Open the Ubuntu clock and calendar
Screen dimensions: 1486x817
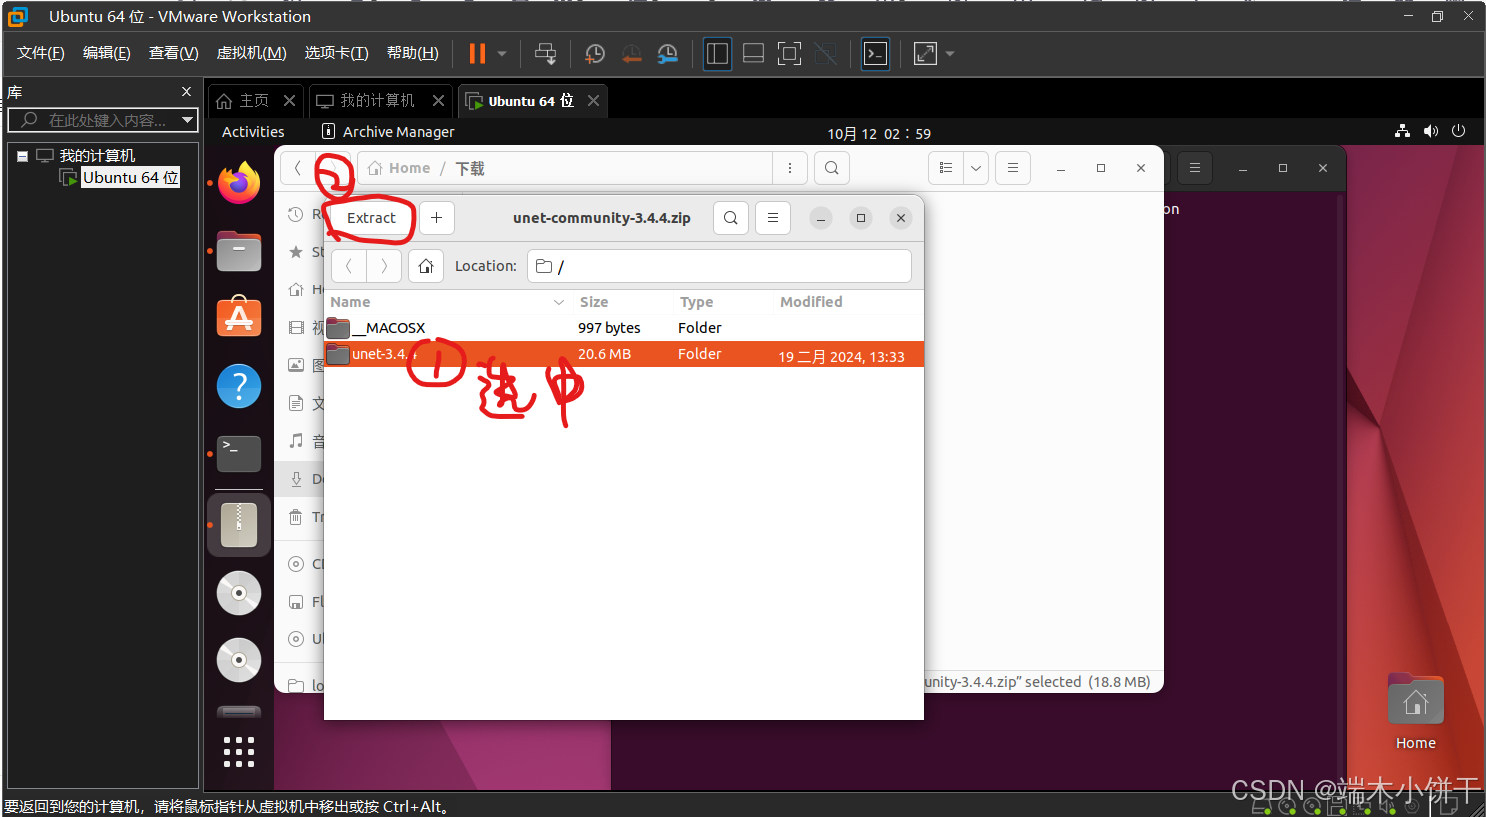pos(879,133)
